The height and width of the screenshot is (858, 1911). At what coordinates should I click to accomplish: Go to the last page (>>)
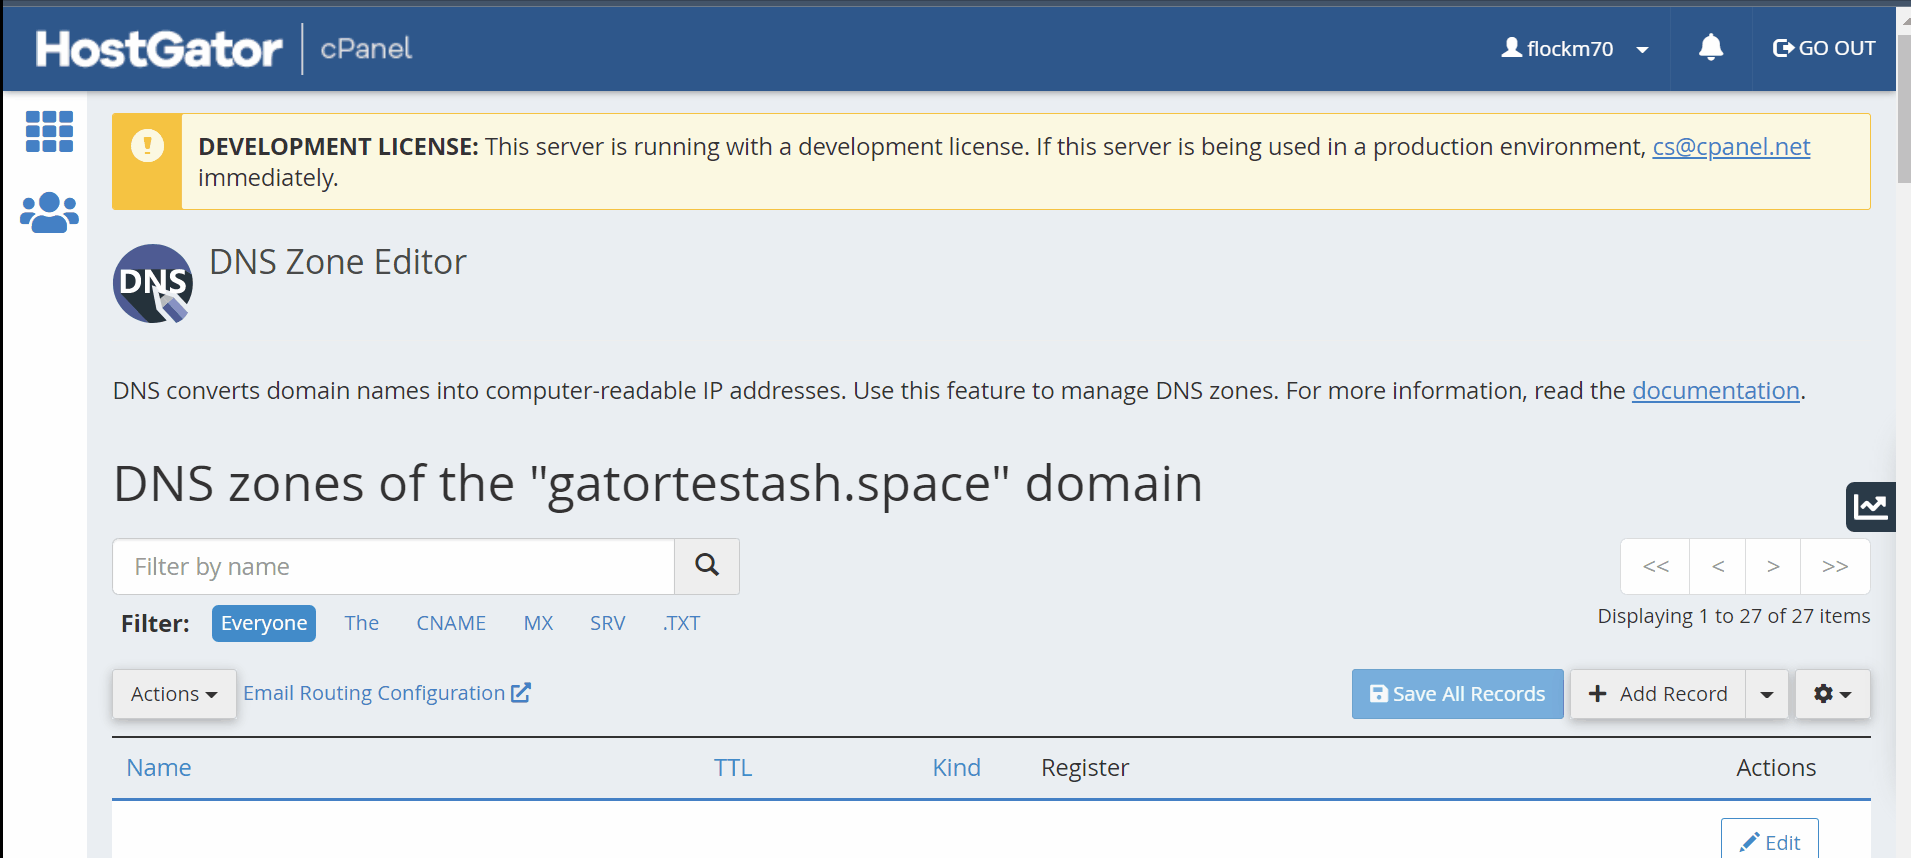1835,567
